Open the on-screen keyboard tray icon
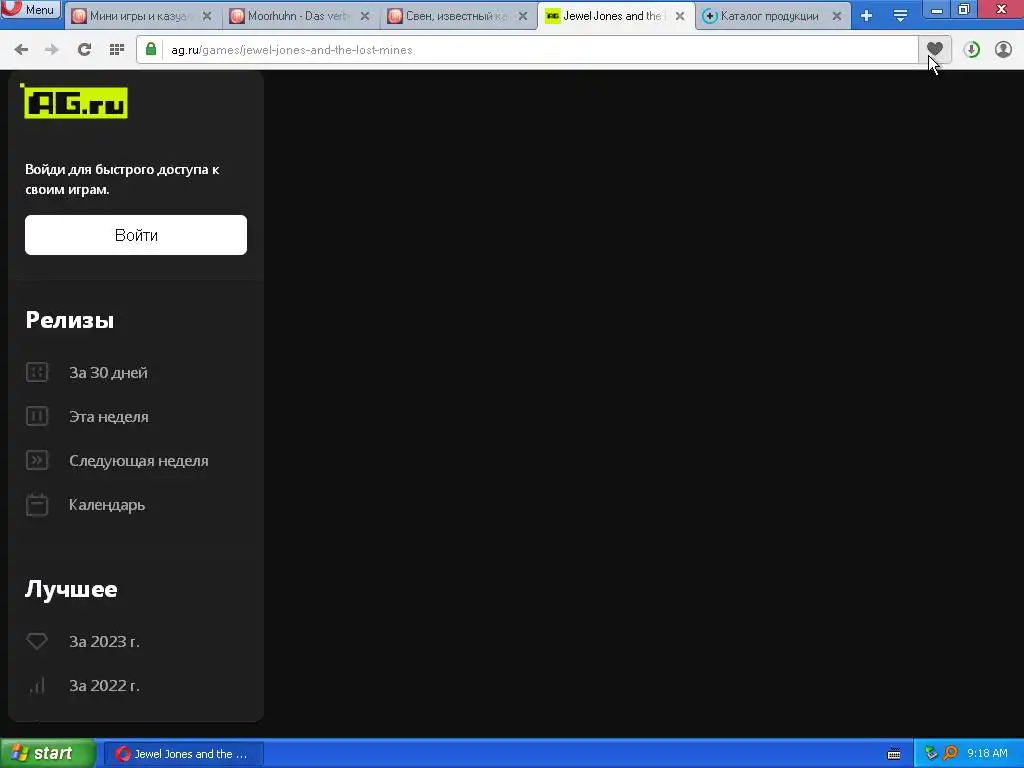The height and width of the screenshot is (768, 1024). coord(894,754)
